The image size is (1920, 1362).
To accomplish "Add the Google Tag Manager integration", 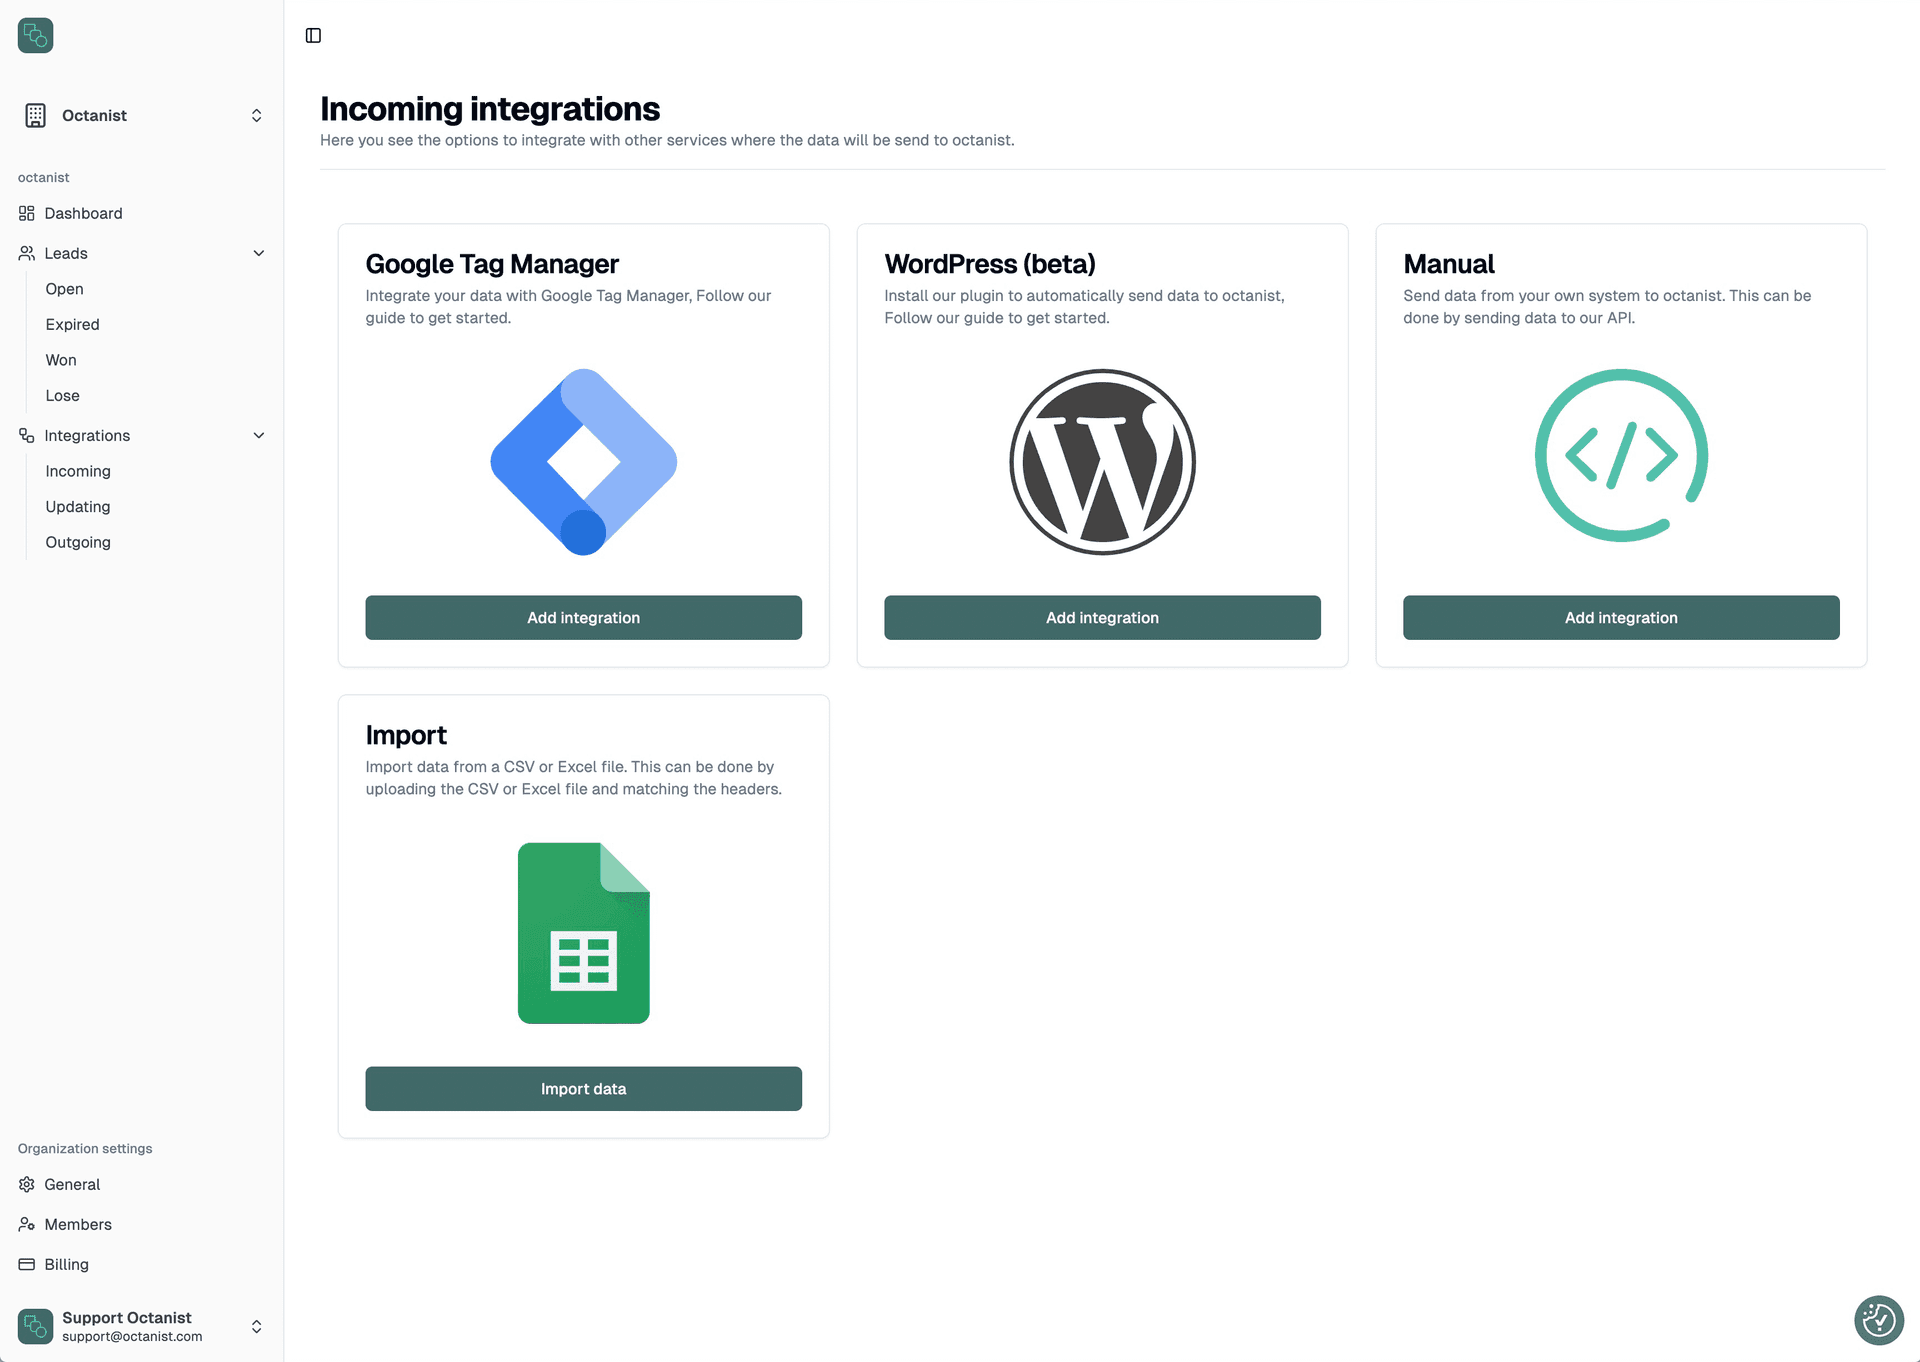I will [x=583, y=617].
